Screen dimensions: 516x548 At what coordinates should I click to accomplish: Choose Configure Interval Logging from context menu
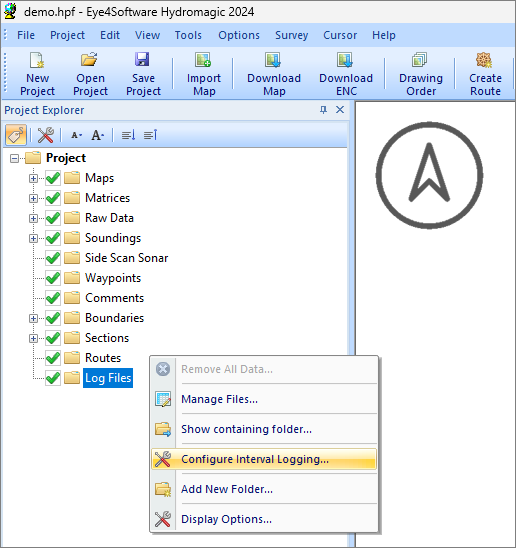pos(264,459)
